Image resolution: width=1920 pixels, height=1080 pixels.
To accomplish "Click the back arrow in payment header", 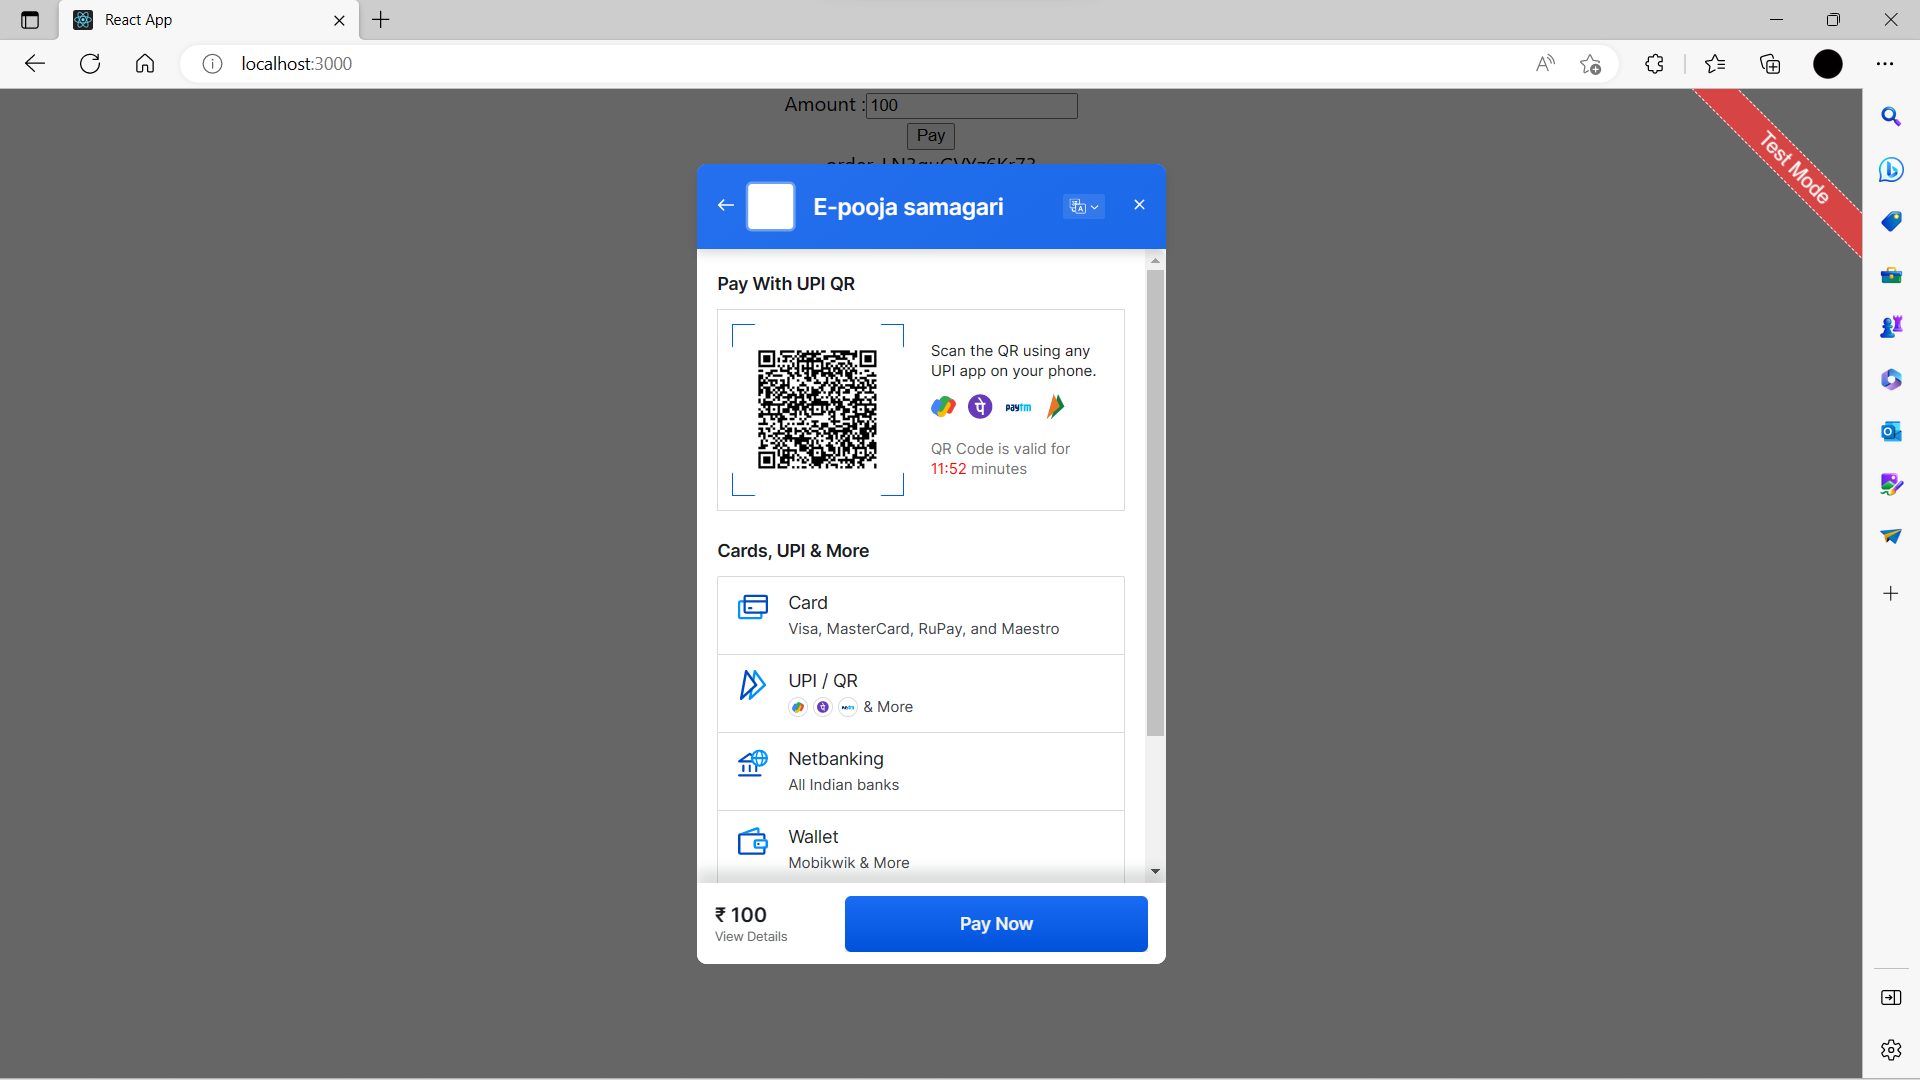I will (x=726, y=206).
